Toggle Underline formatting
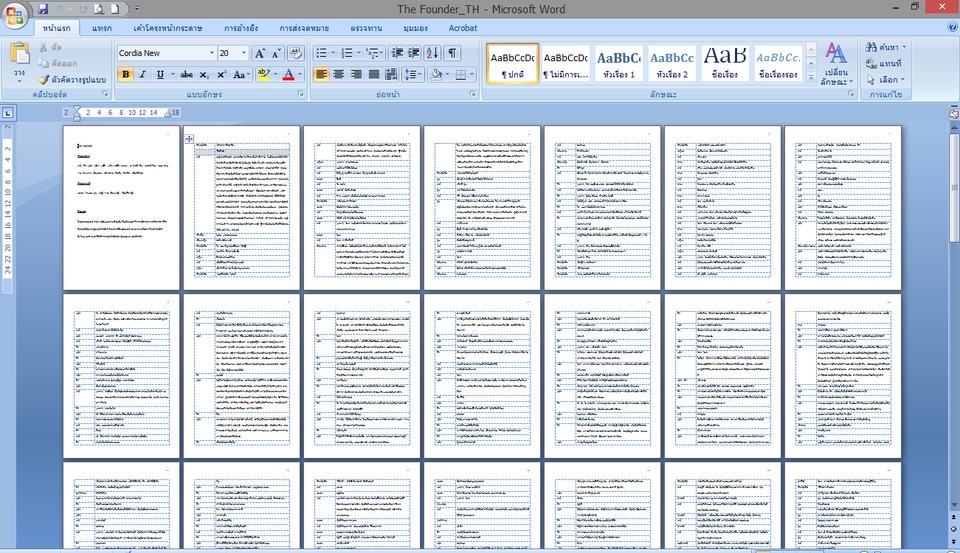960x553 pixels. coord(160,75)
